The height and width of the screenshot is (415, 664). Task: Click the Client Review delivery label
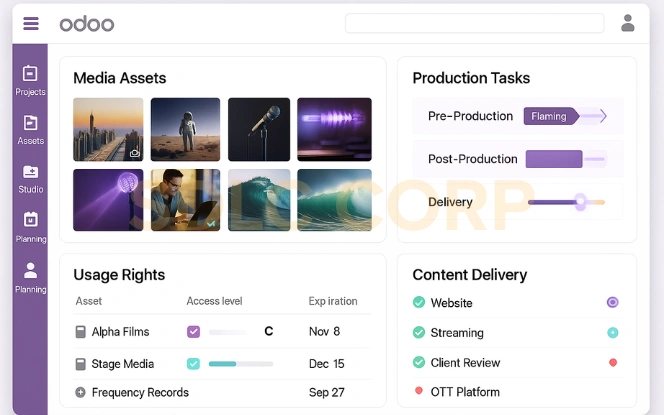465,363
